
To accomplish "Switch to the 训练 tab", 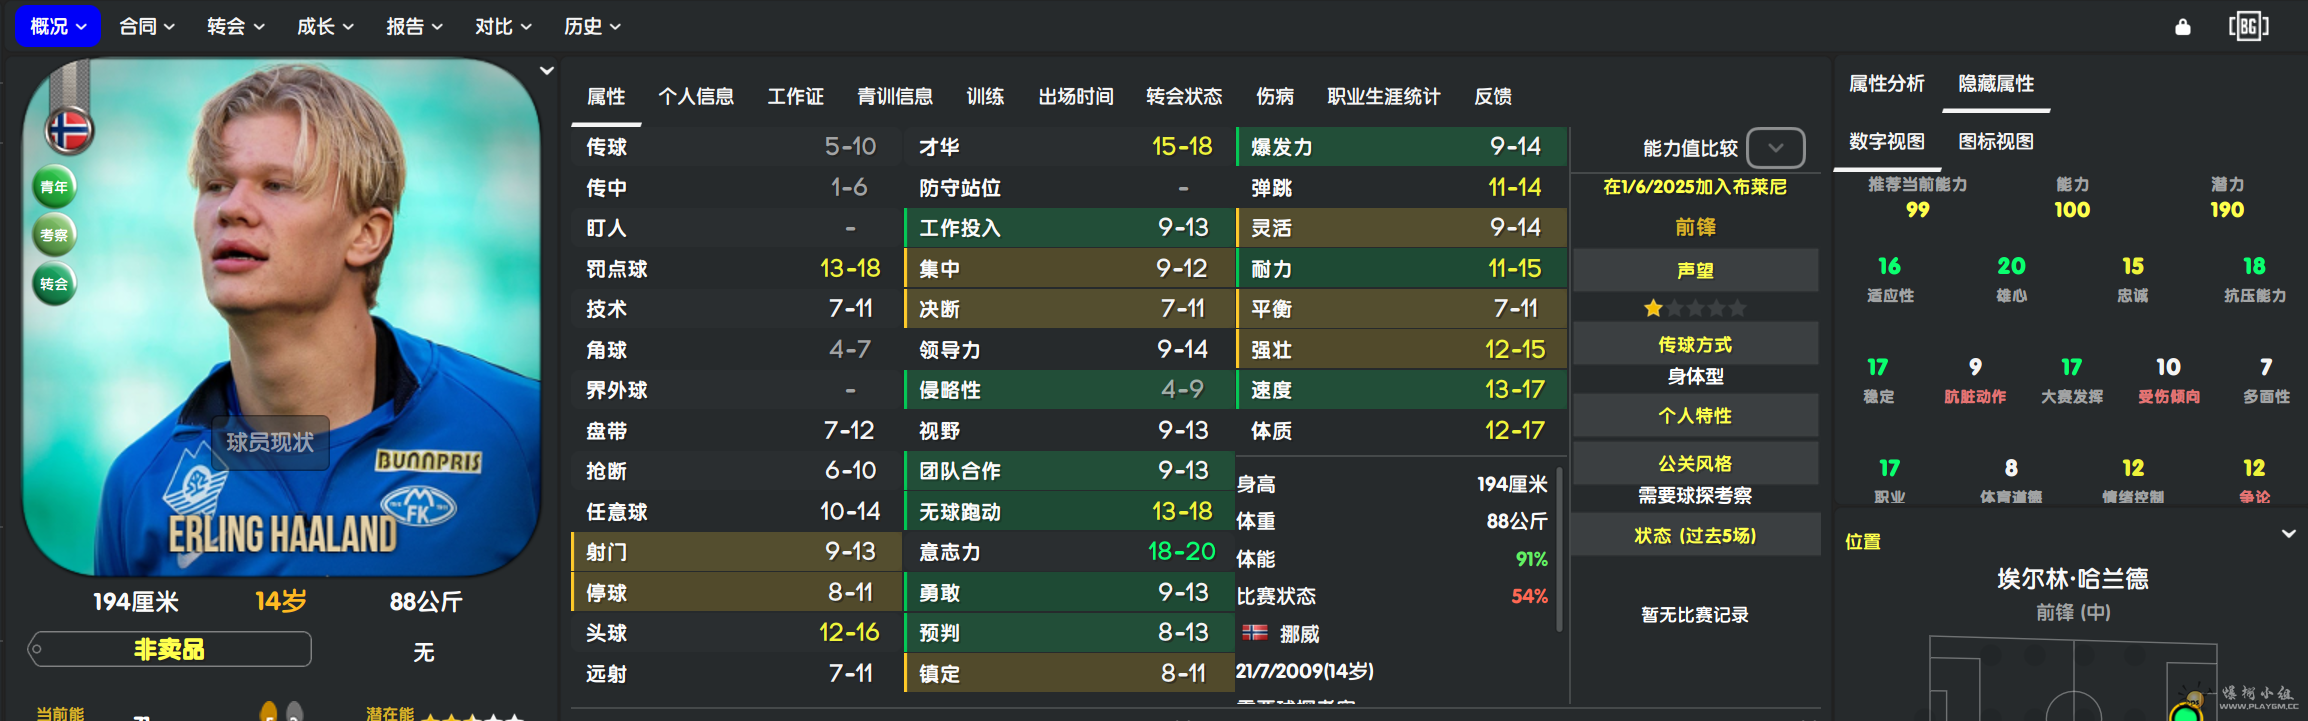I will pyautogui.click(x=985, y=97).
